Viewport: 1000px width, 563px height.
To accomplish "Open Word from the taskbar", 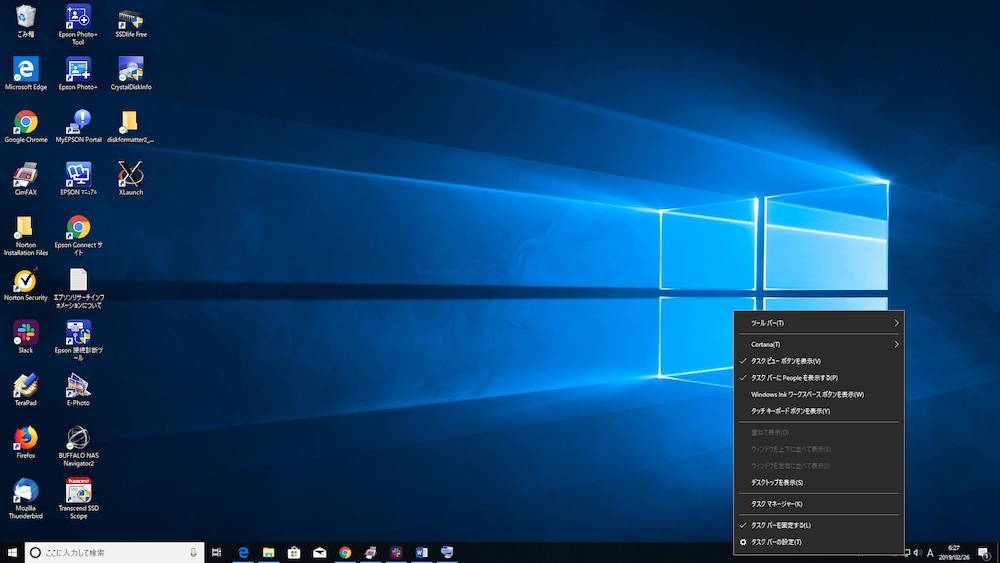I will click(422, 553).
